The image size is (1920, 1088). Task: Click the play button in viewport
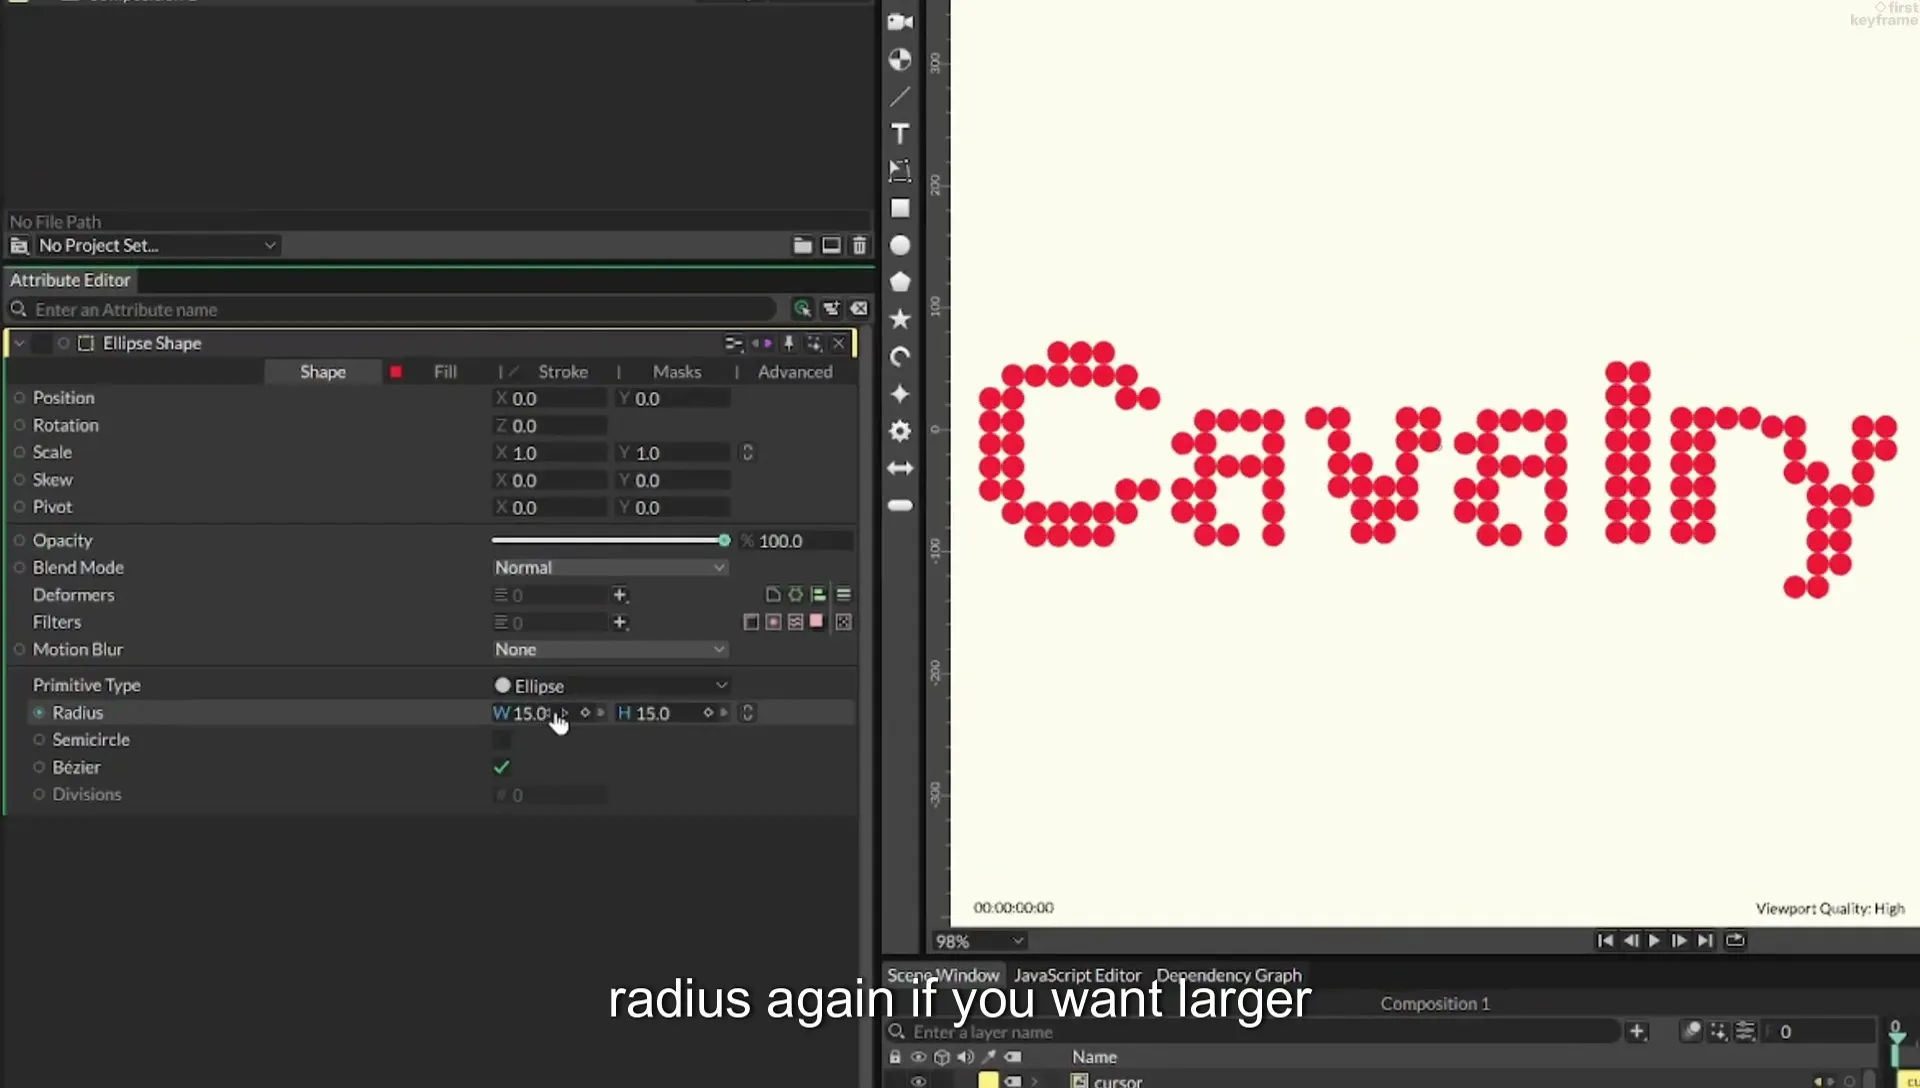(1654, 940)
